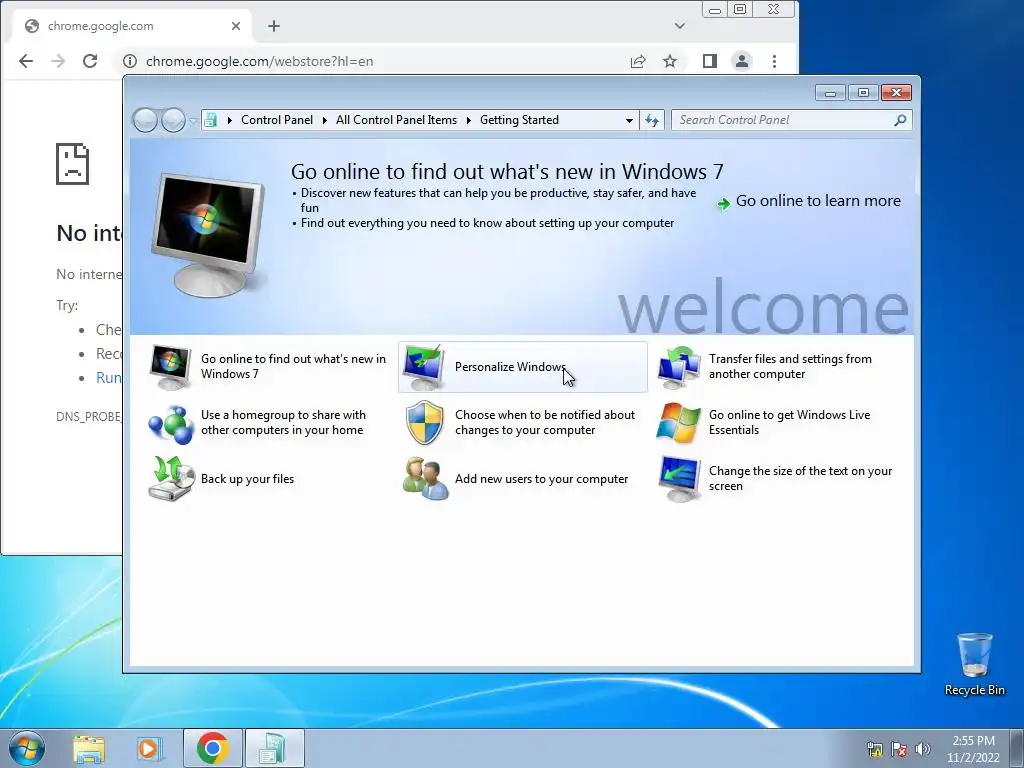The height and width of the screenshot is (768, 1024).
Task: Select the All Control Panel Items breadcrumb
Action: point(396,120)
